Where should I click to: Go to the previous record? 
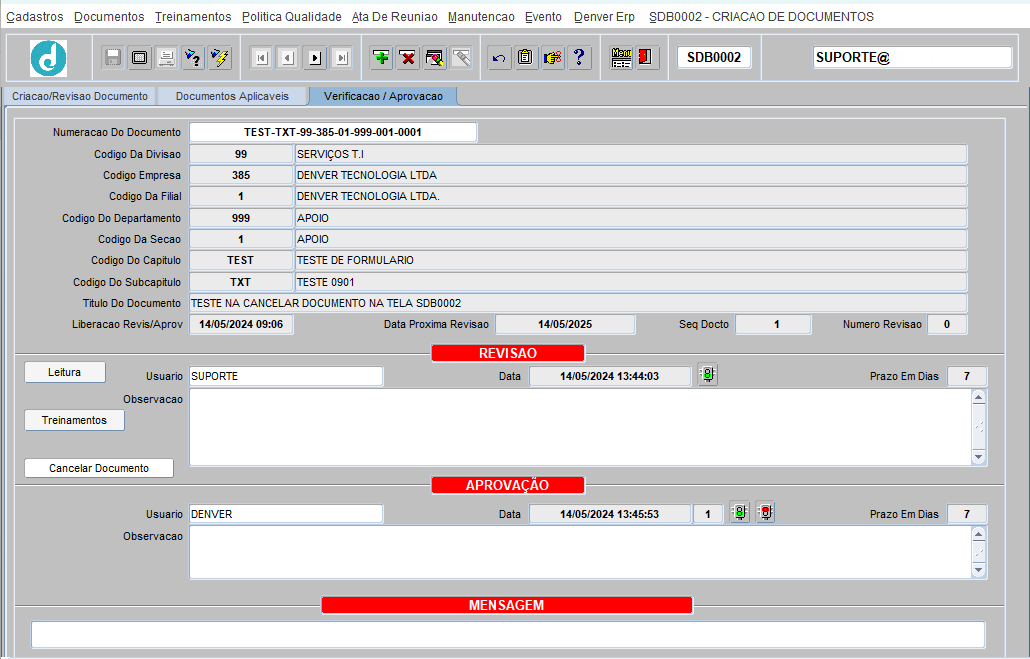click(x=288, y=58)
